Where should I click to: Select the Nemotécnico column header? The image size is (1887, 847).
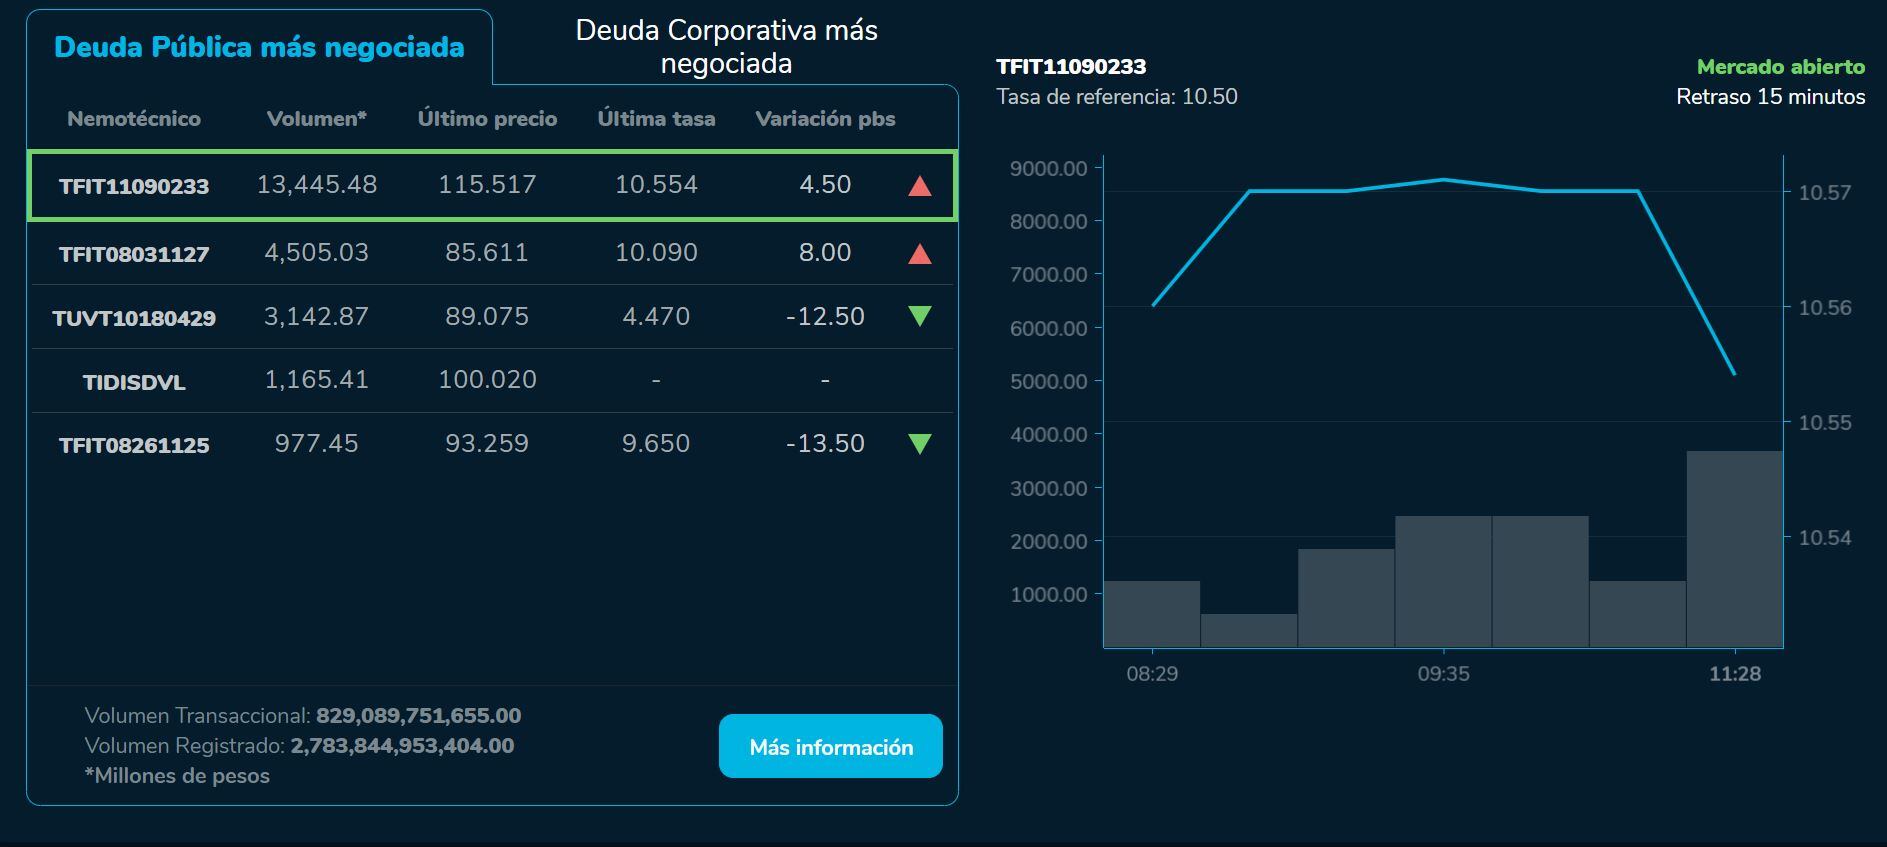134,118
